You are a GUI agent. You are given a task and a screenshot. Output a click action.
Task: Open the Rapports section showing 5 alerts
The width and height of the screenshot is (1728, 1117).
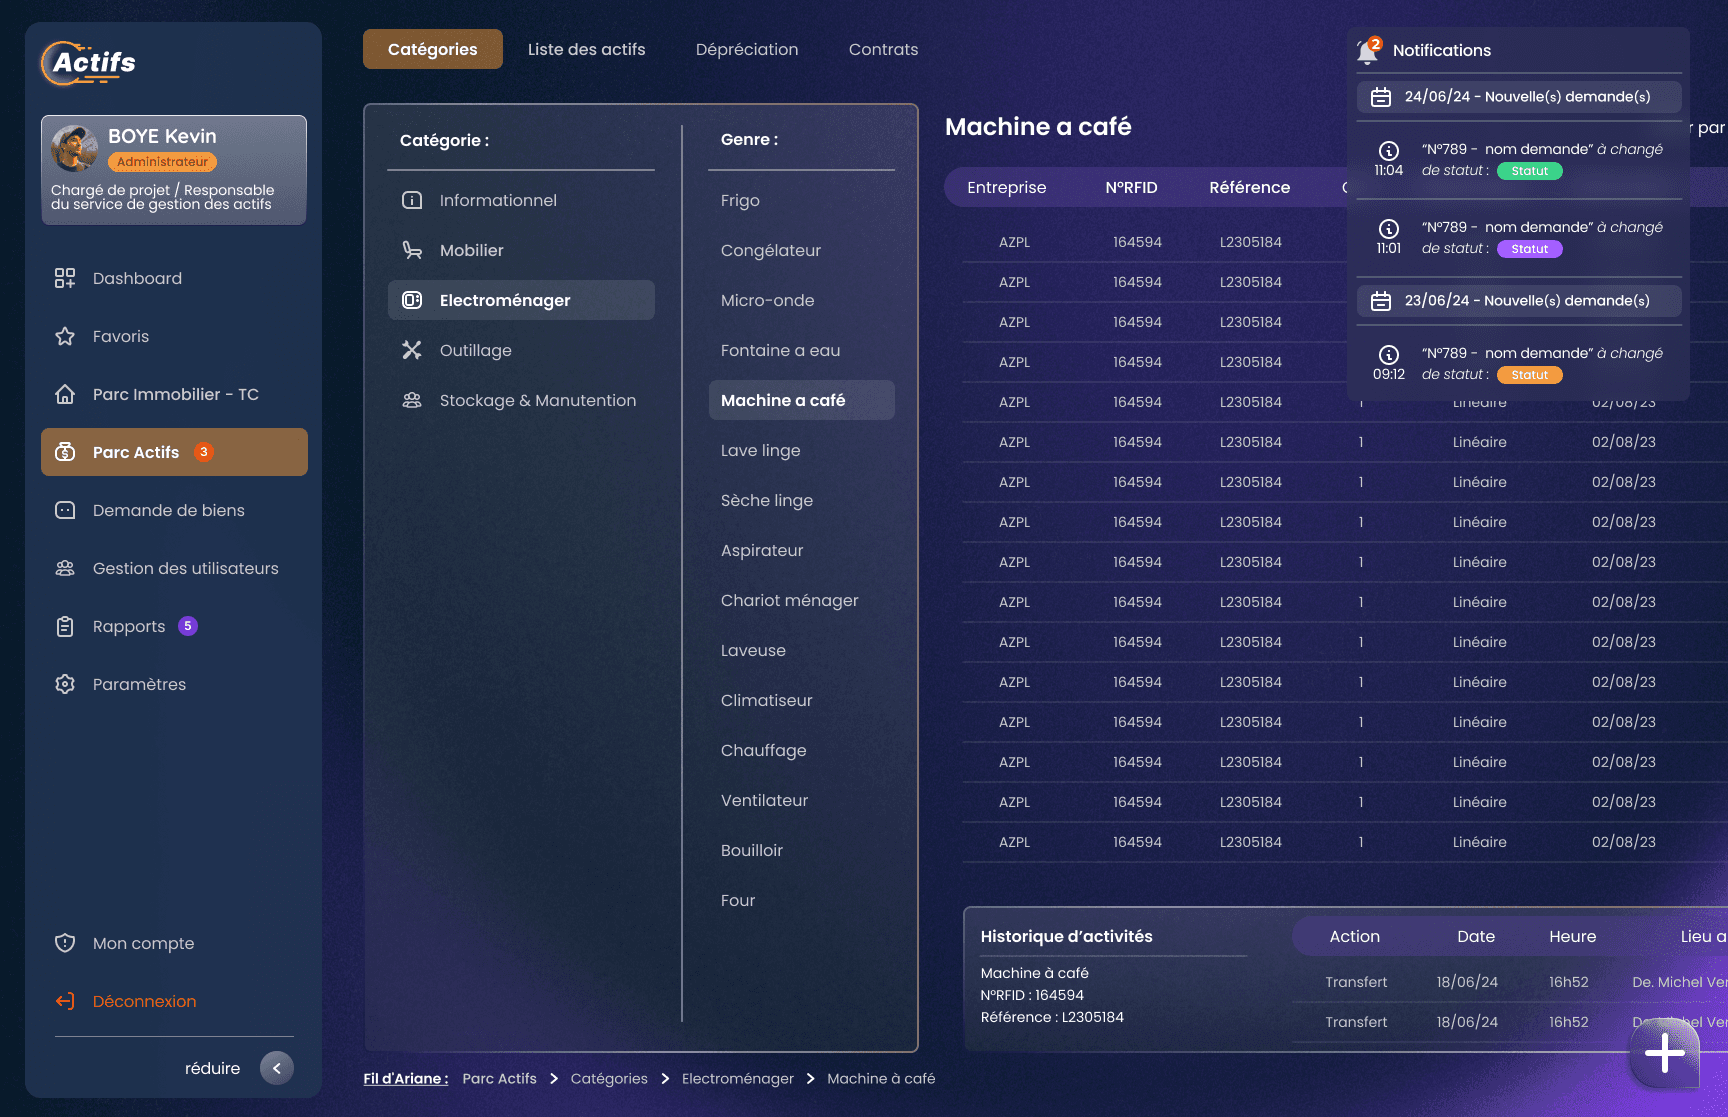pyautogui.click(x=128, y=626)
